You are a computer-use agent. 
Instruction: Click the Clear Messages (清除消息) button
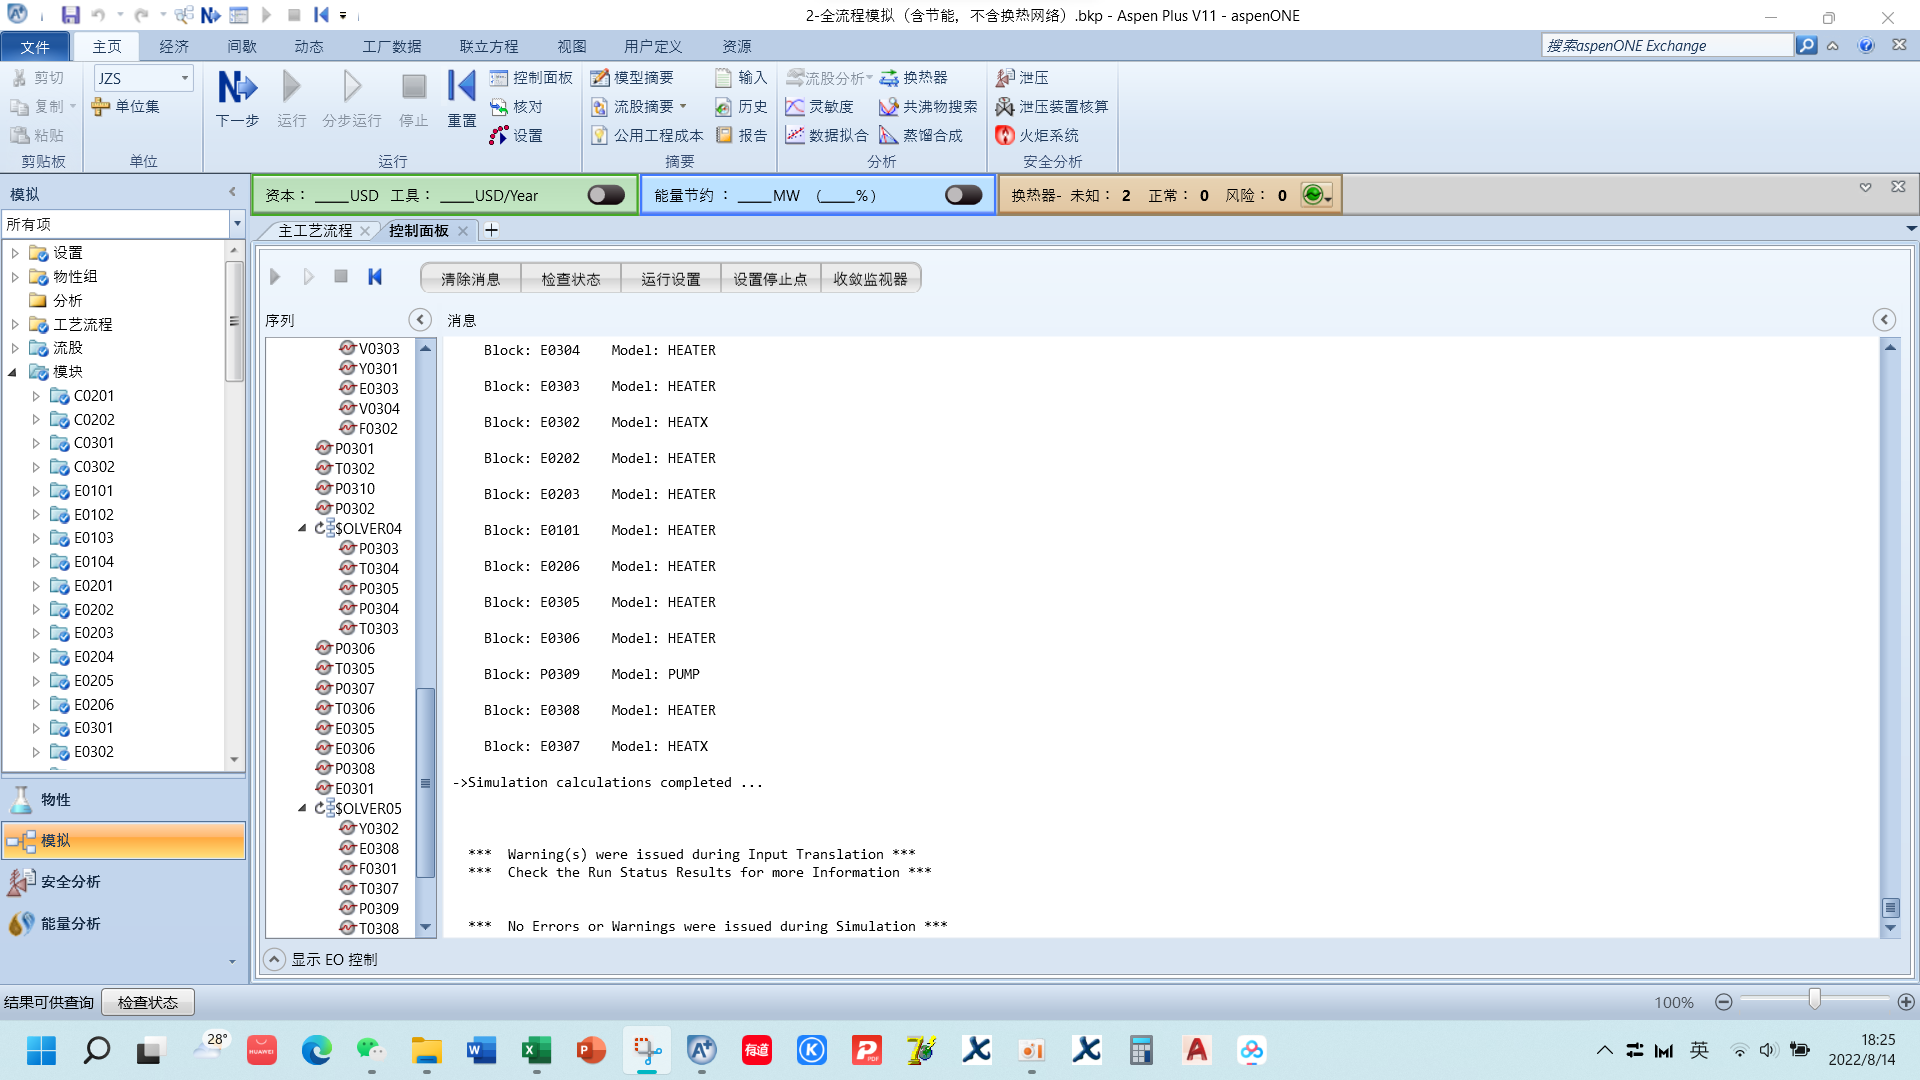(x=470, y=279)
